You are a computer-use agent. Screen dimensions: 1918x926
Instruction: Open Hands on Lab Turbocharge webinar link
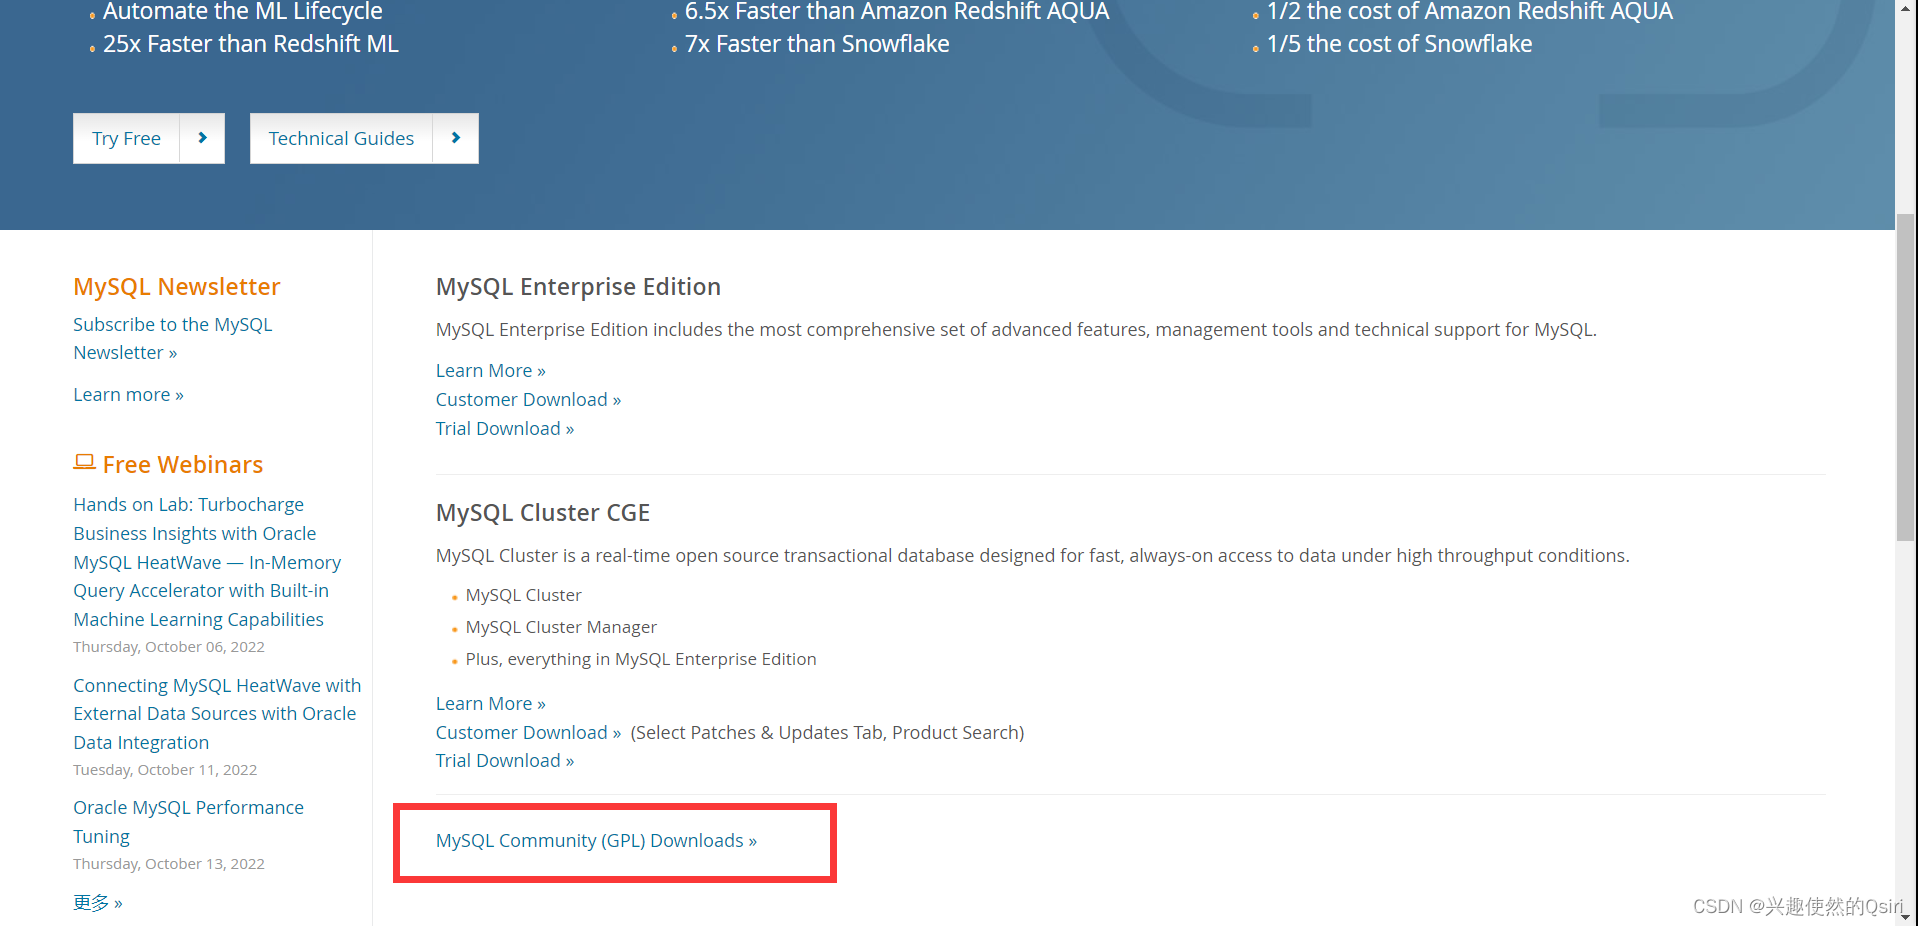(x=206, y=562)
